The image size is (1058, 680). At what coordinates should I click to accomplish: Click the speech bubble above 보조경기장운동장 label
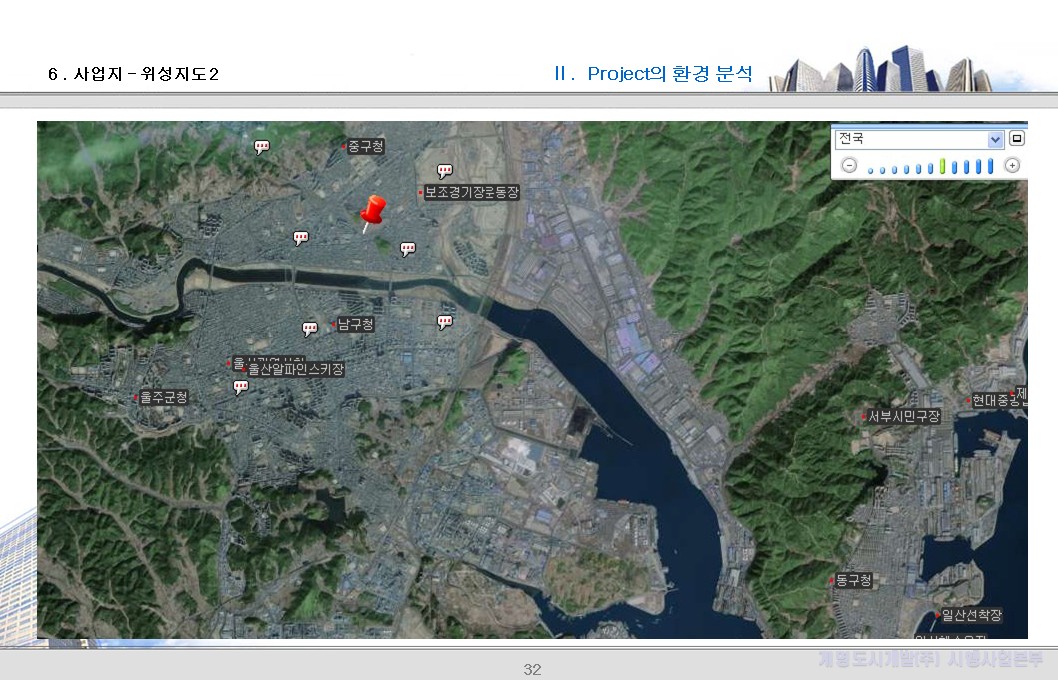click(445, 171)
